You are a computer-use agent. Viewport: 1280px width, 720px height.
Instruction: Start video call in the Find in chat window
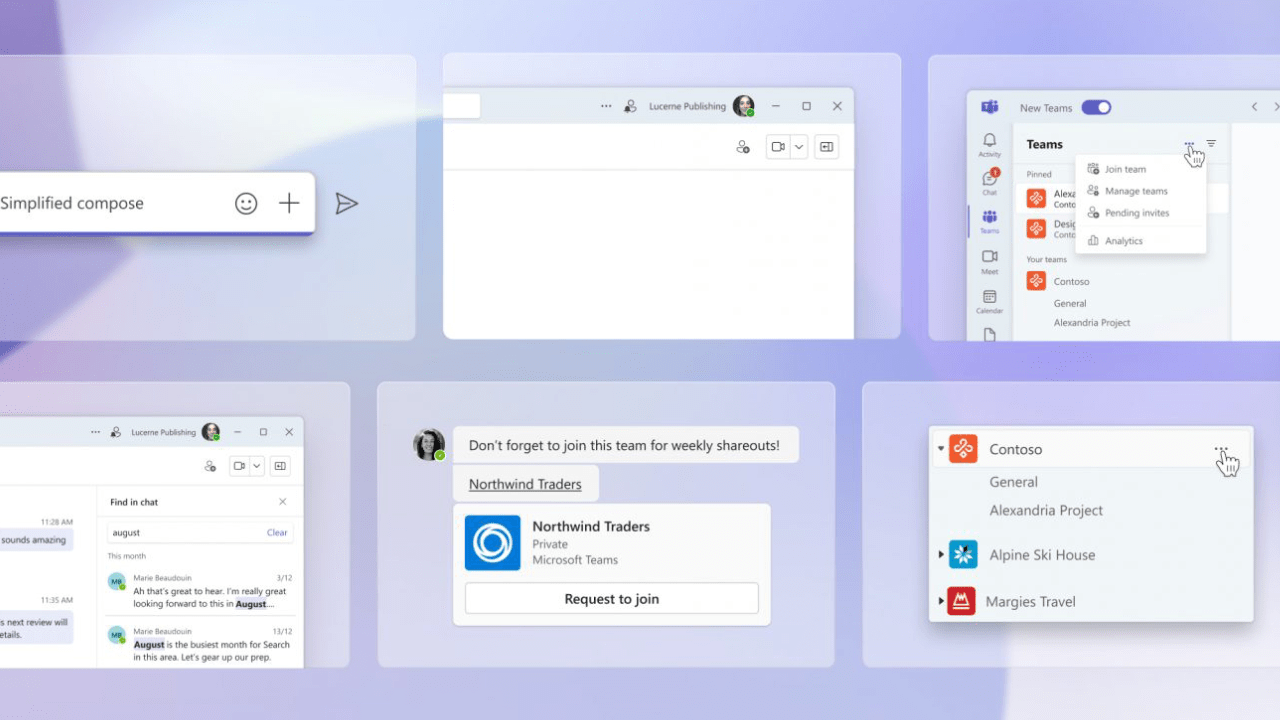coord(239,466)
